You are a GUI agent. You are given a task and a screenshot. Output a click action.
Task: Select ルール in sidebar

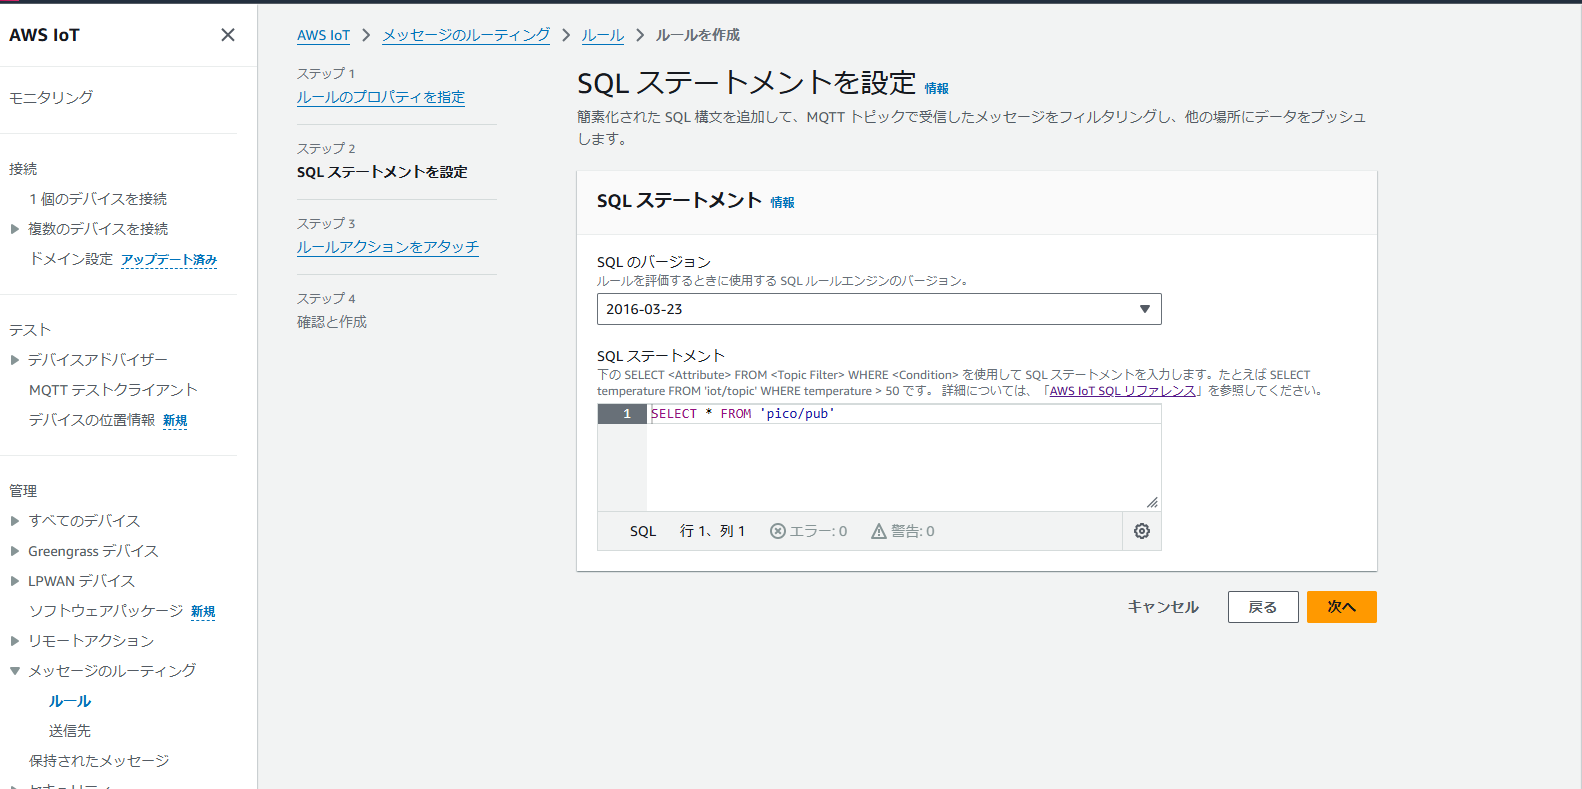(x=70, y=701)
